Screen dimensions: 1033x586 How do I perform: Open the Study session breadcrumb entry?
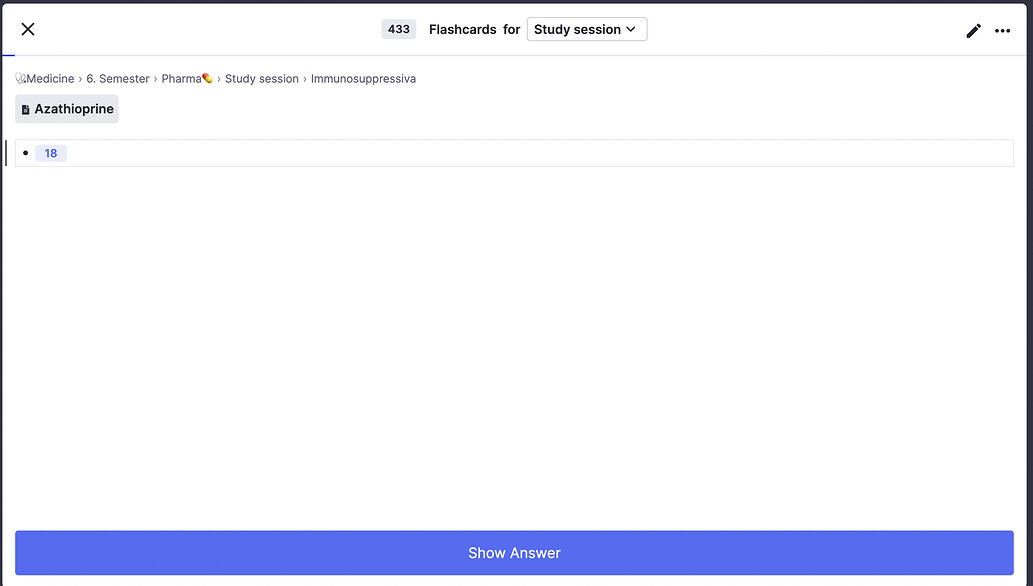click(x=261, y=78)
